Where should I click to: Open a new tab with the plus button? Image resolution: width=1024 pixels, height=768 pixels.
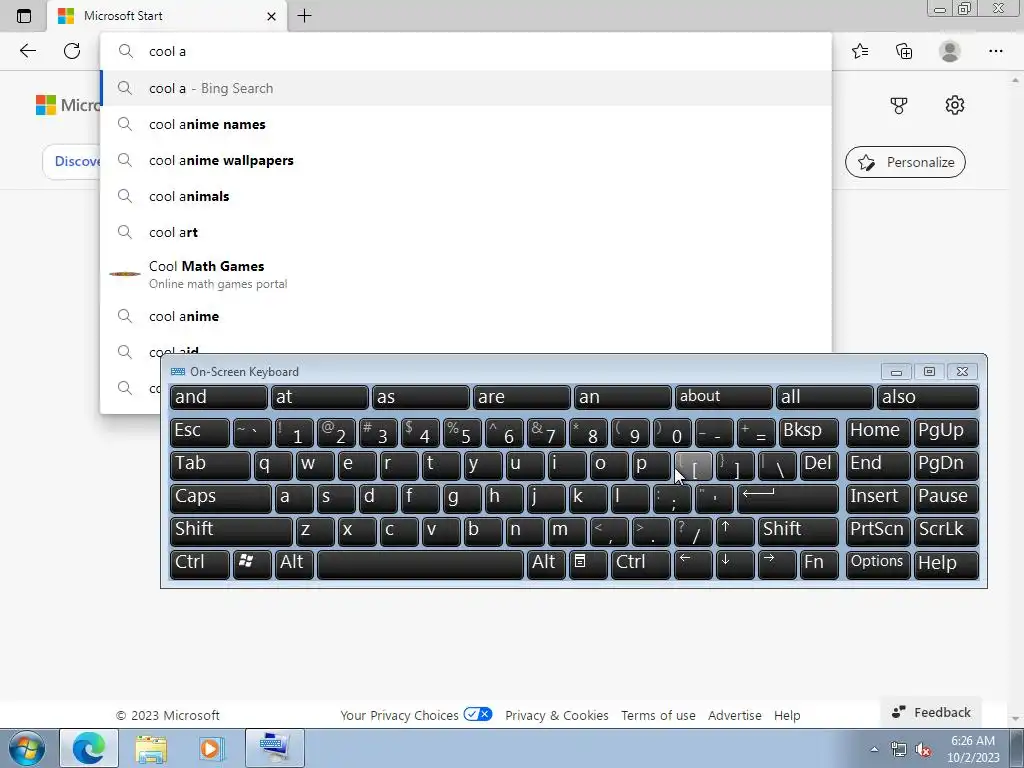pos(304,16)
